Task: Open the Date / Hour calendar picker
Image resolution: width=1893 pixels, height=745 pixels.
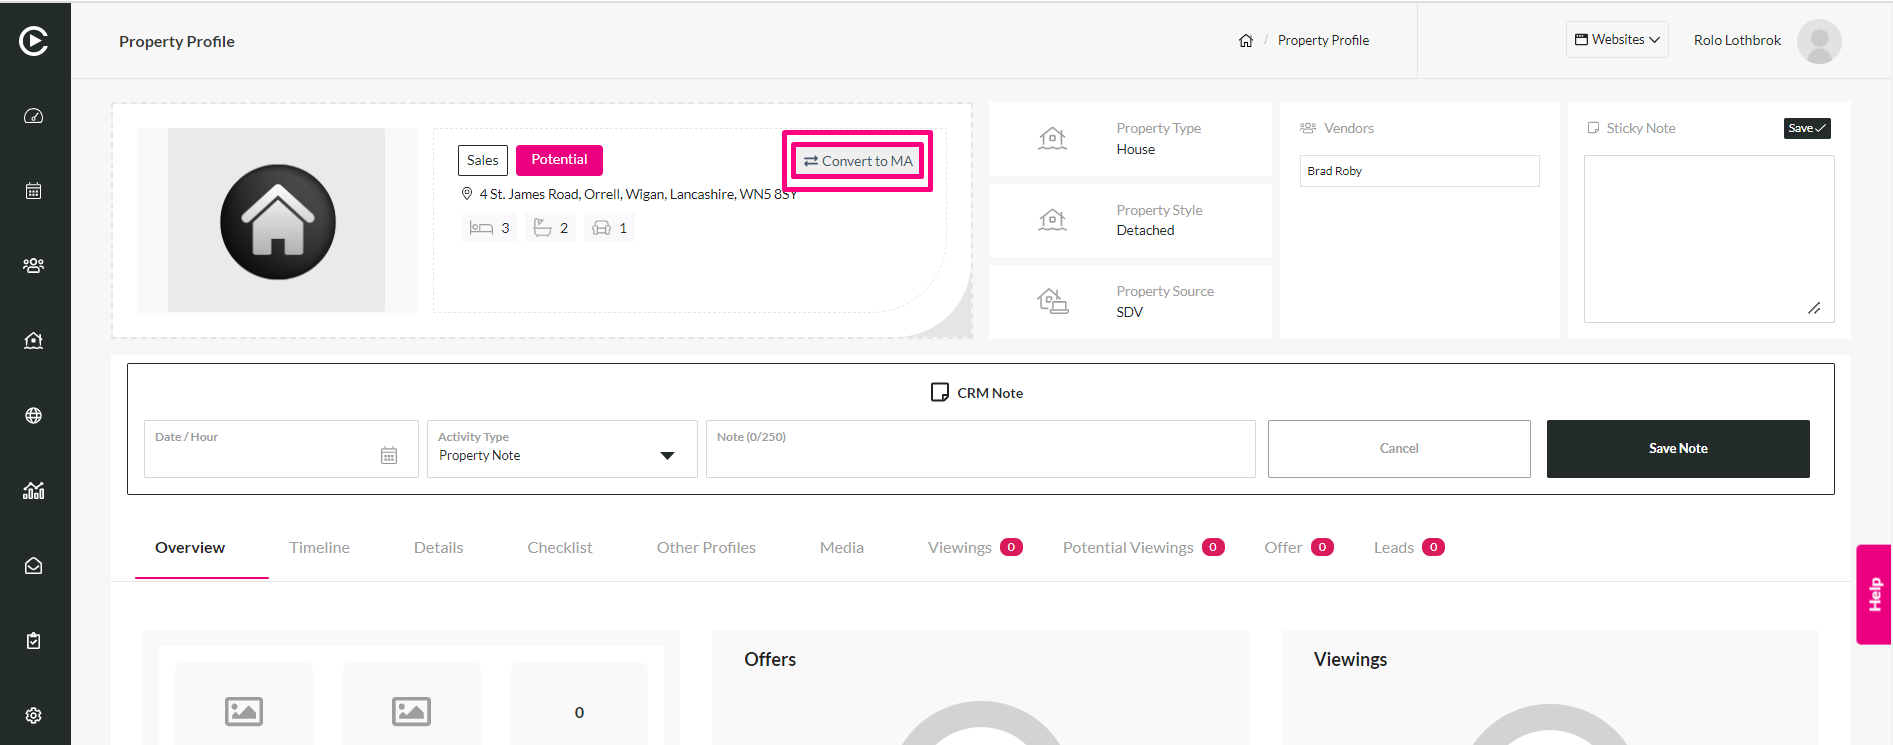Action: (389, 456)
